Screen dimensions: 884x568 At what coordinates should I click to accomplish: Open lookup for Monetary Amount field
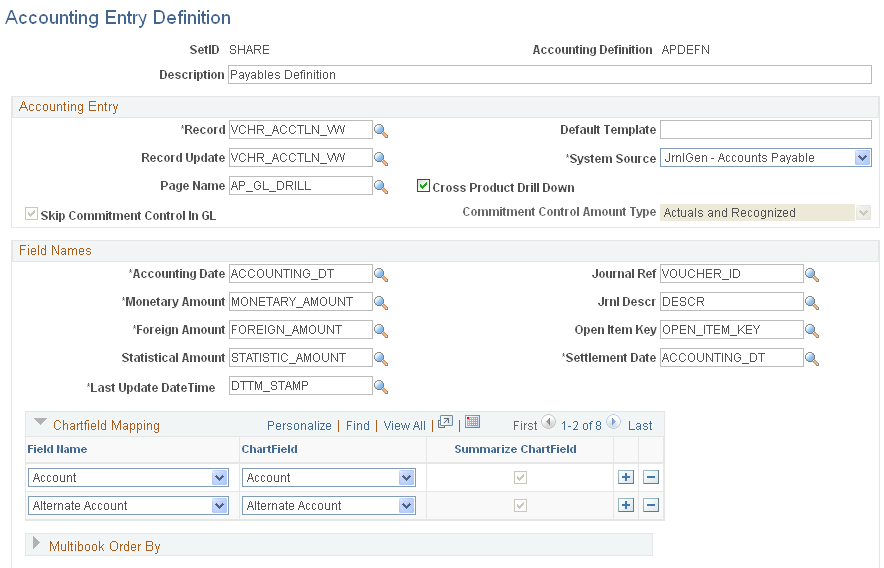click(x=381, y=303)
